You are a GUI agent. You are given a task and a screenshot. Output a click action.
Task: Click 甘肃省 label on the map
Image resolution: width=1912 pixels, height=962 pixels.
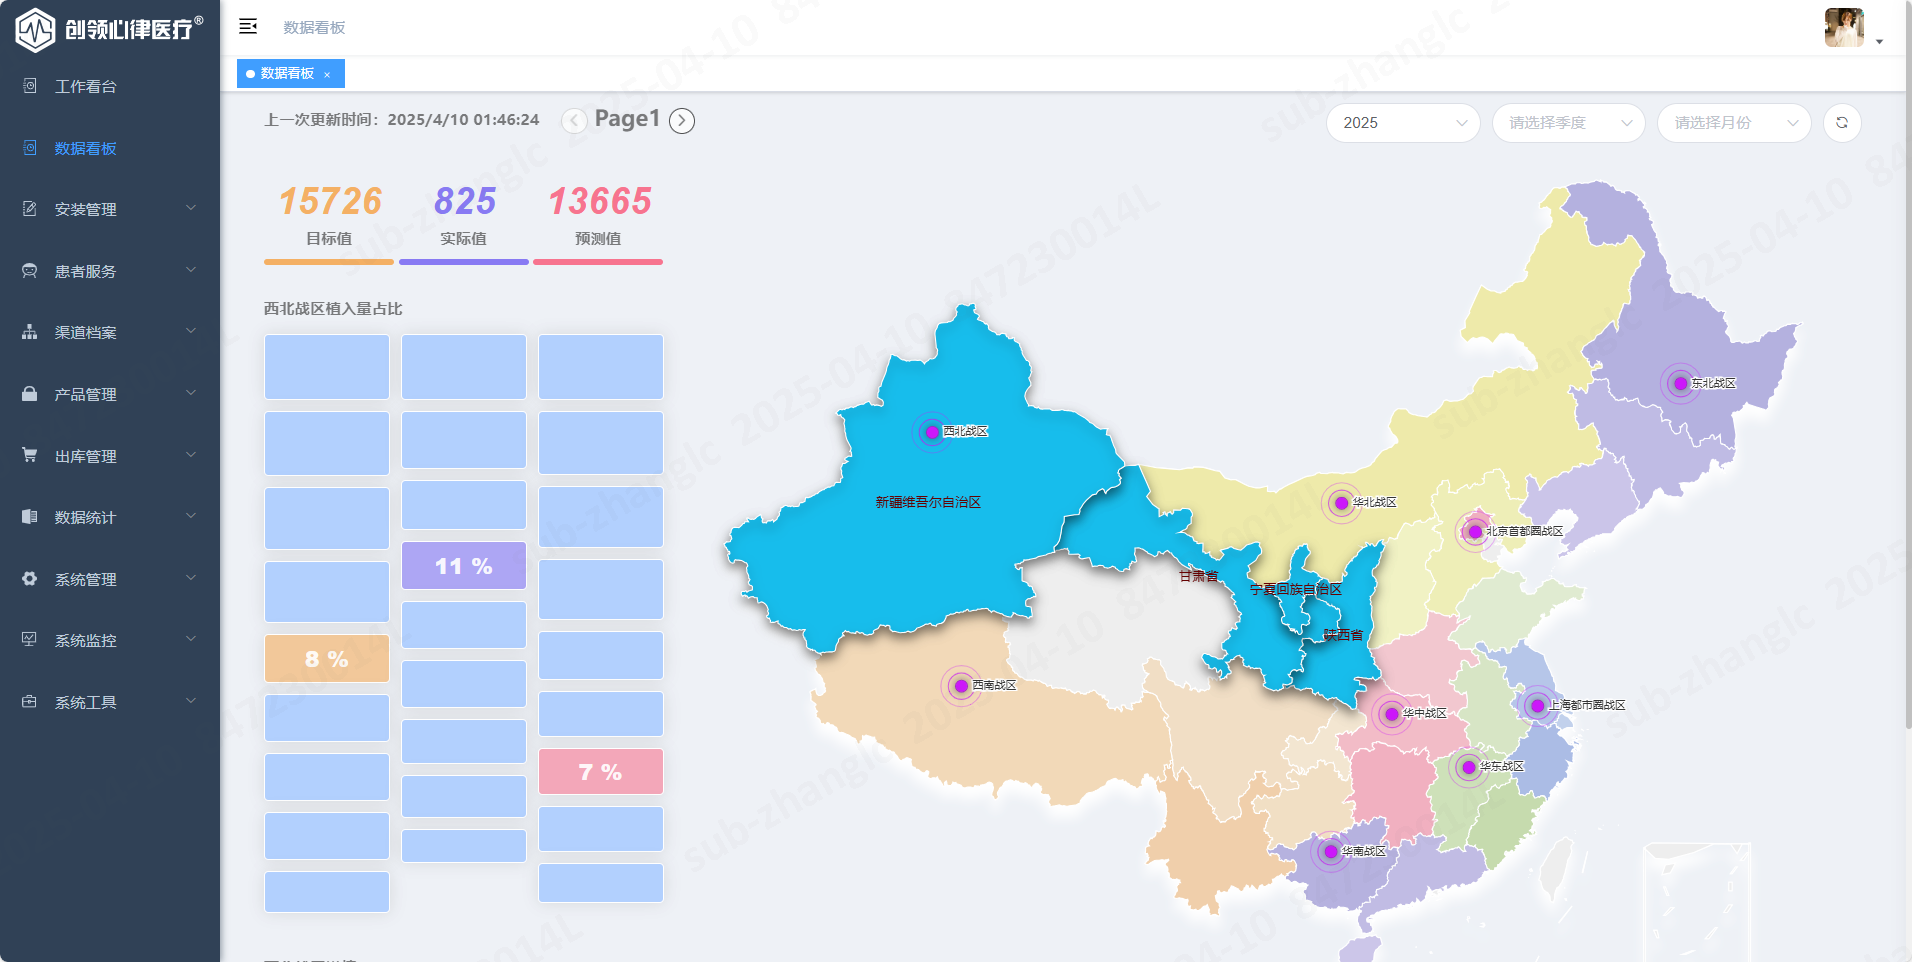(1198, 576)
